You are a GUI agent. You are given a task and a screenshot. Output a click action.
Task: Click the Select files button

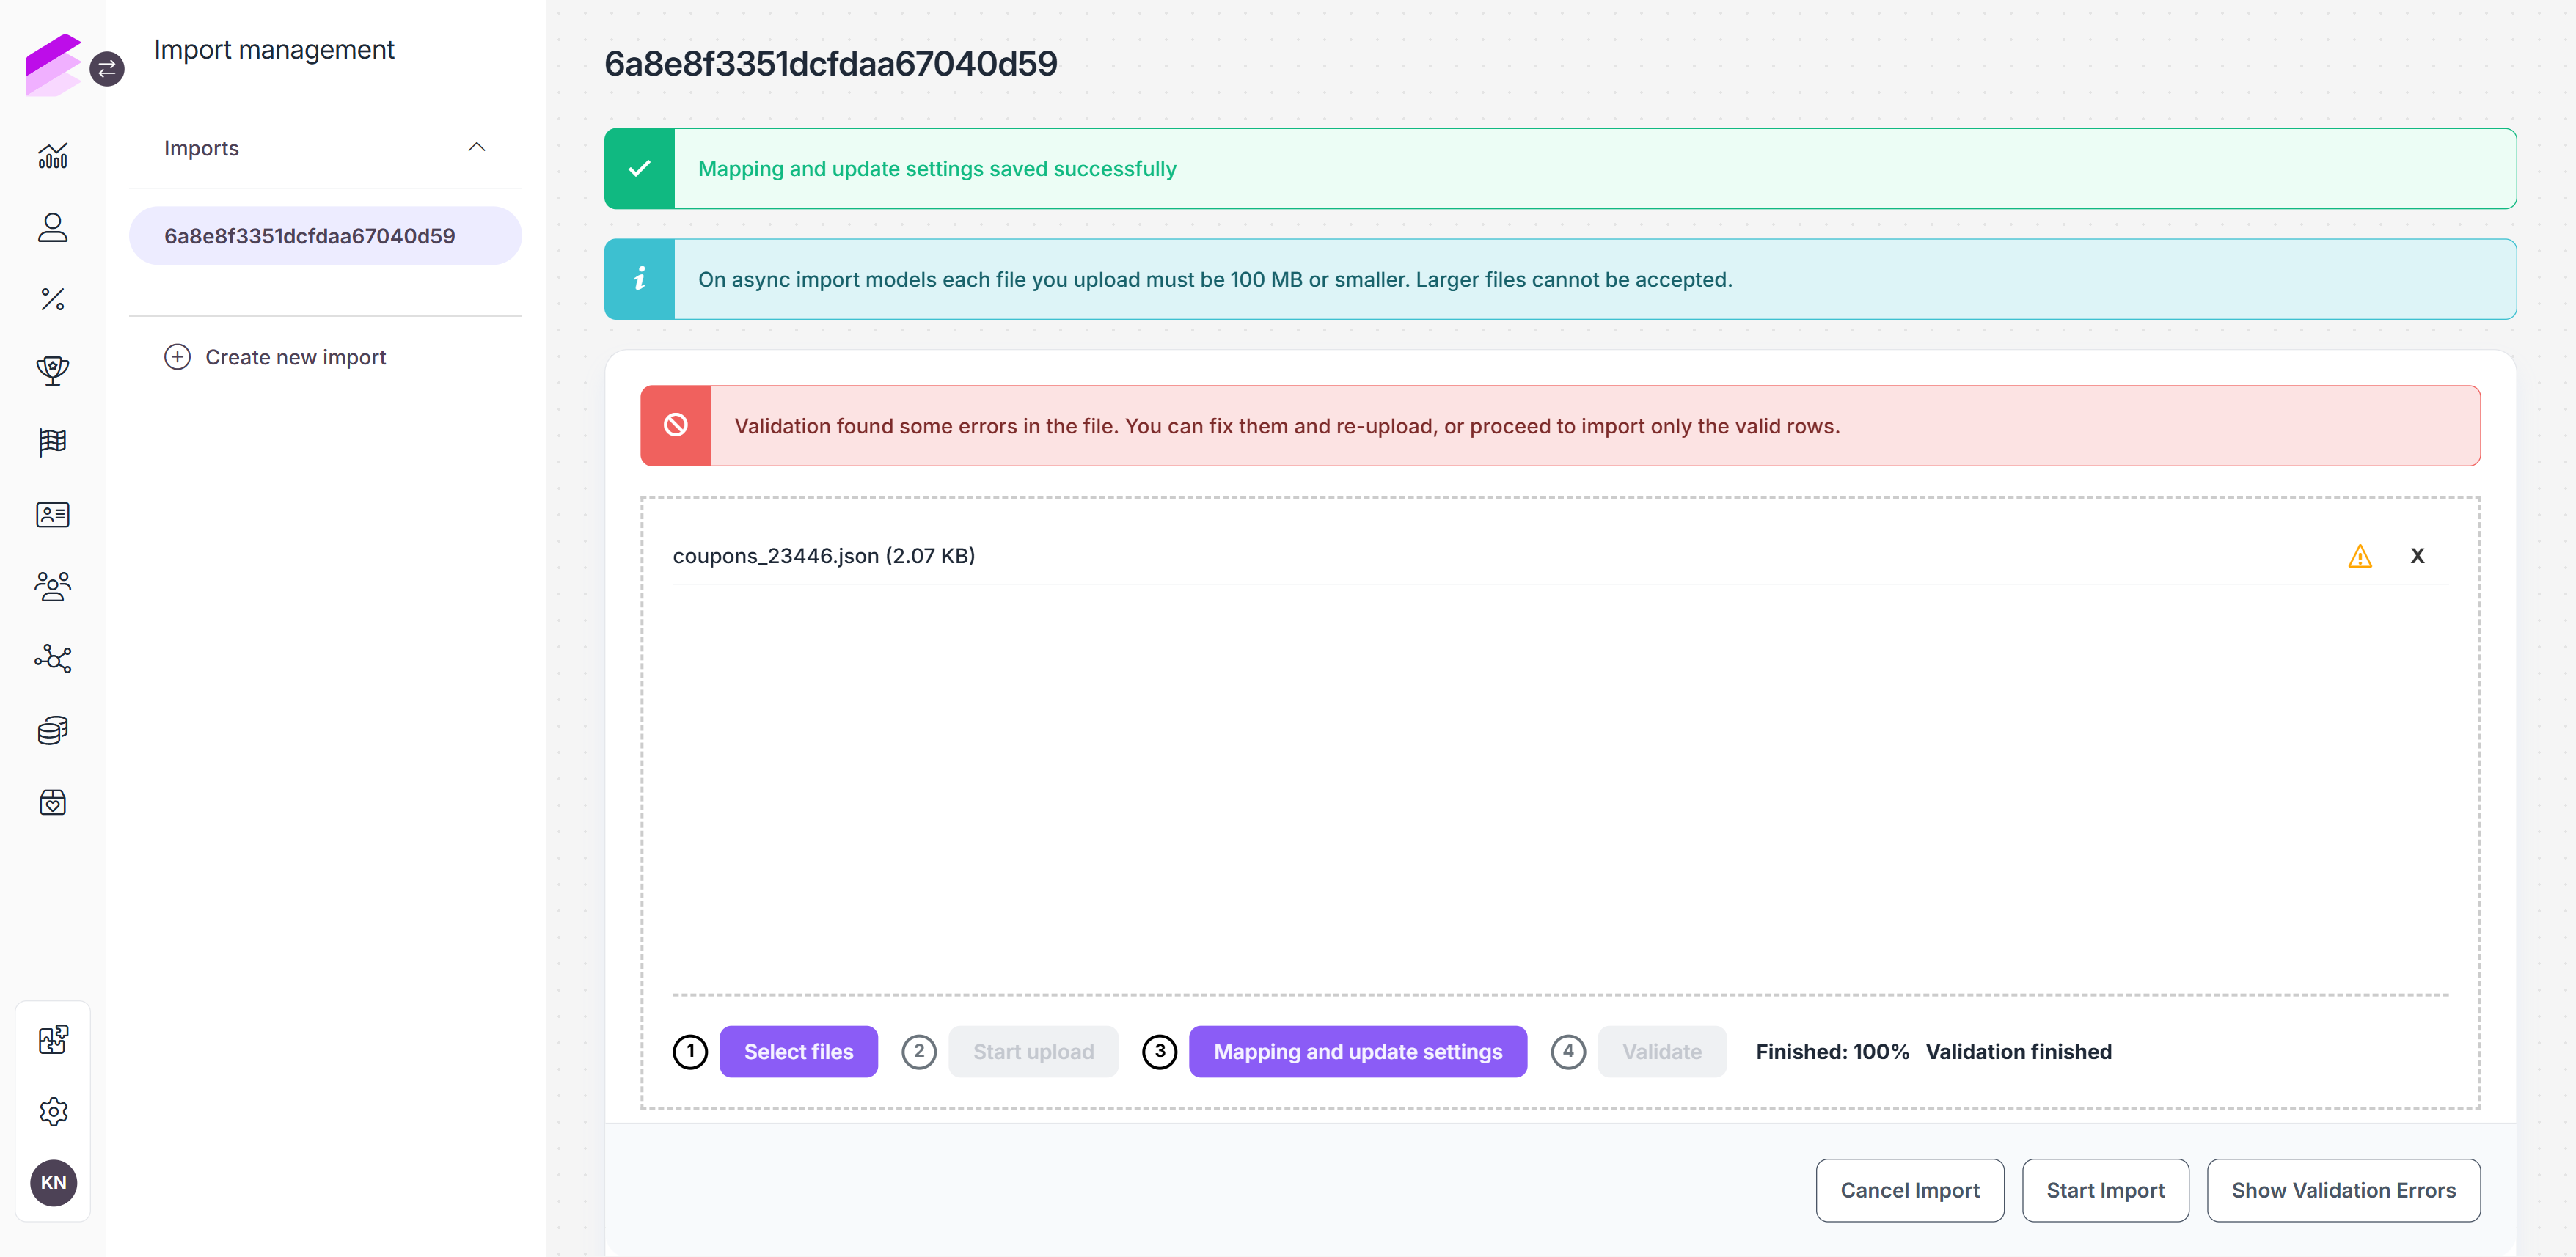pyautogui.click(x=798, y=1051)
